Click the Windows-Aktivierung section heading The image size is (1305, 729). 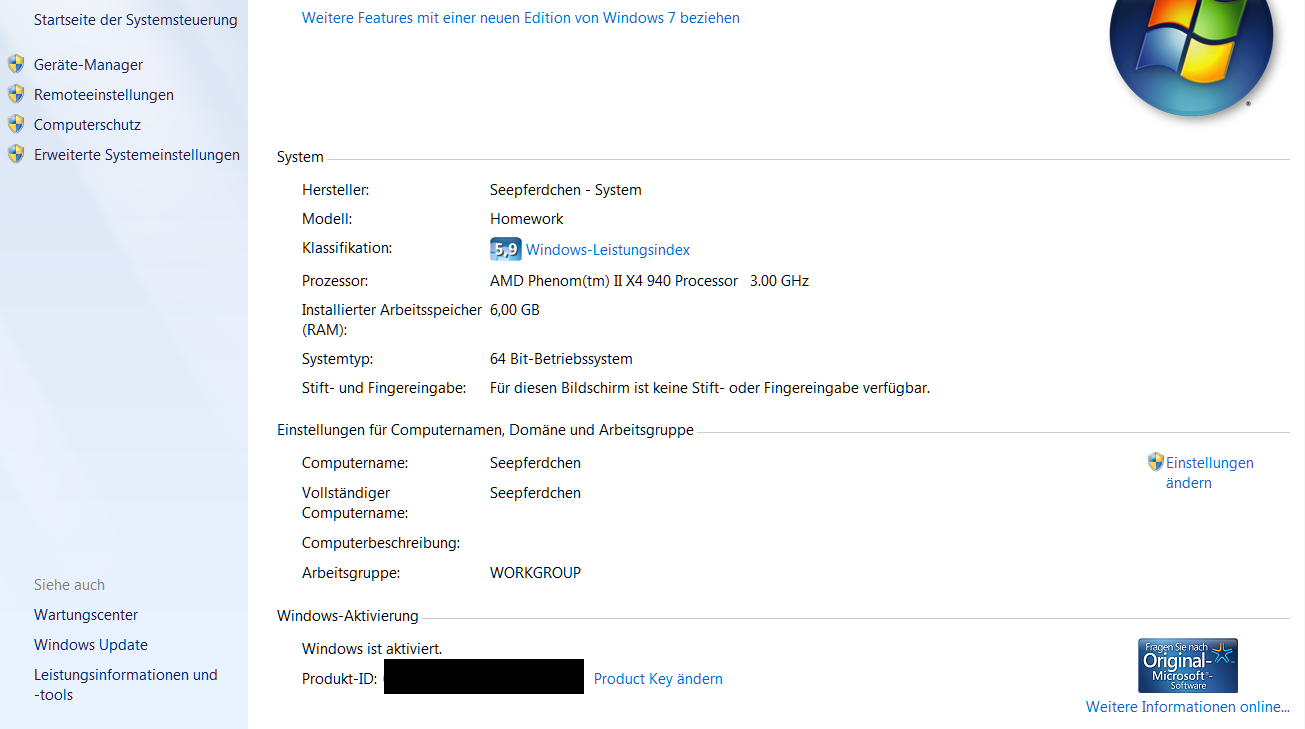click(x=348, y=616)
